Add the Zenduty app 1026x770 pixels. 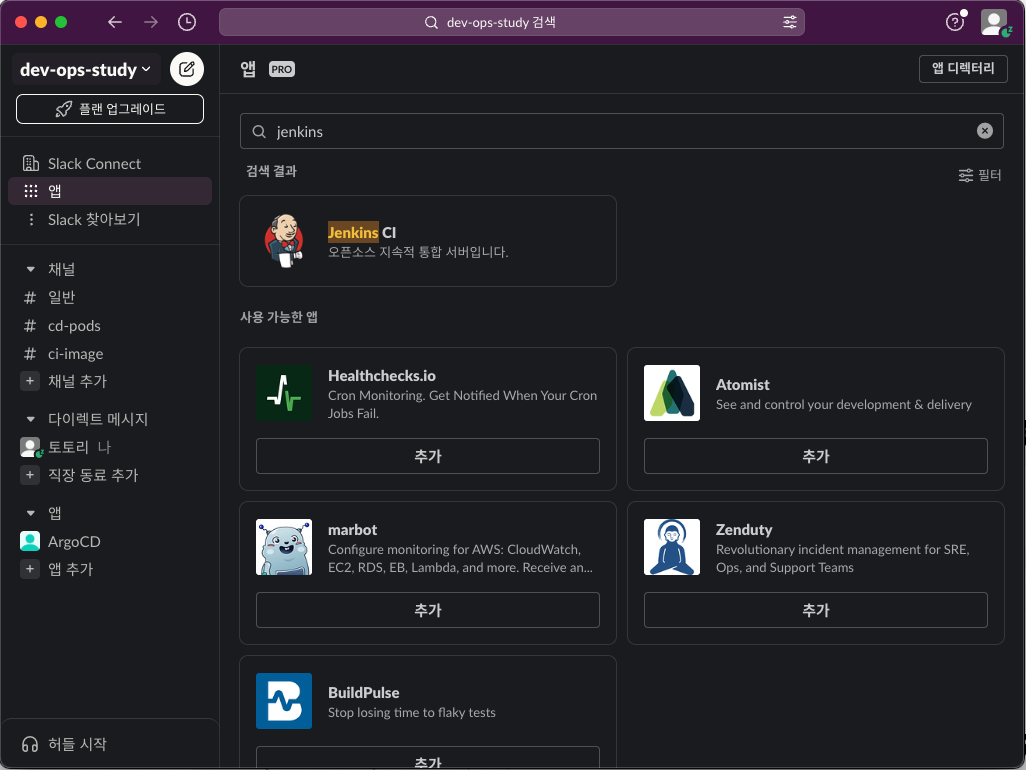pyautogui.click(x=815, y=610)
